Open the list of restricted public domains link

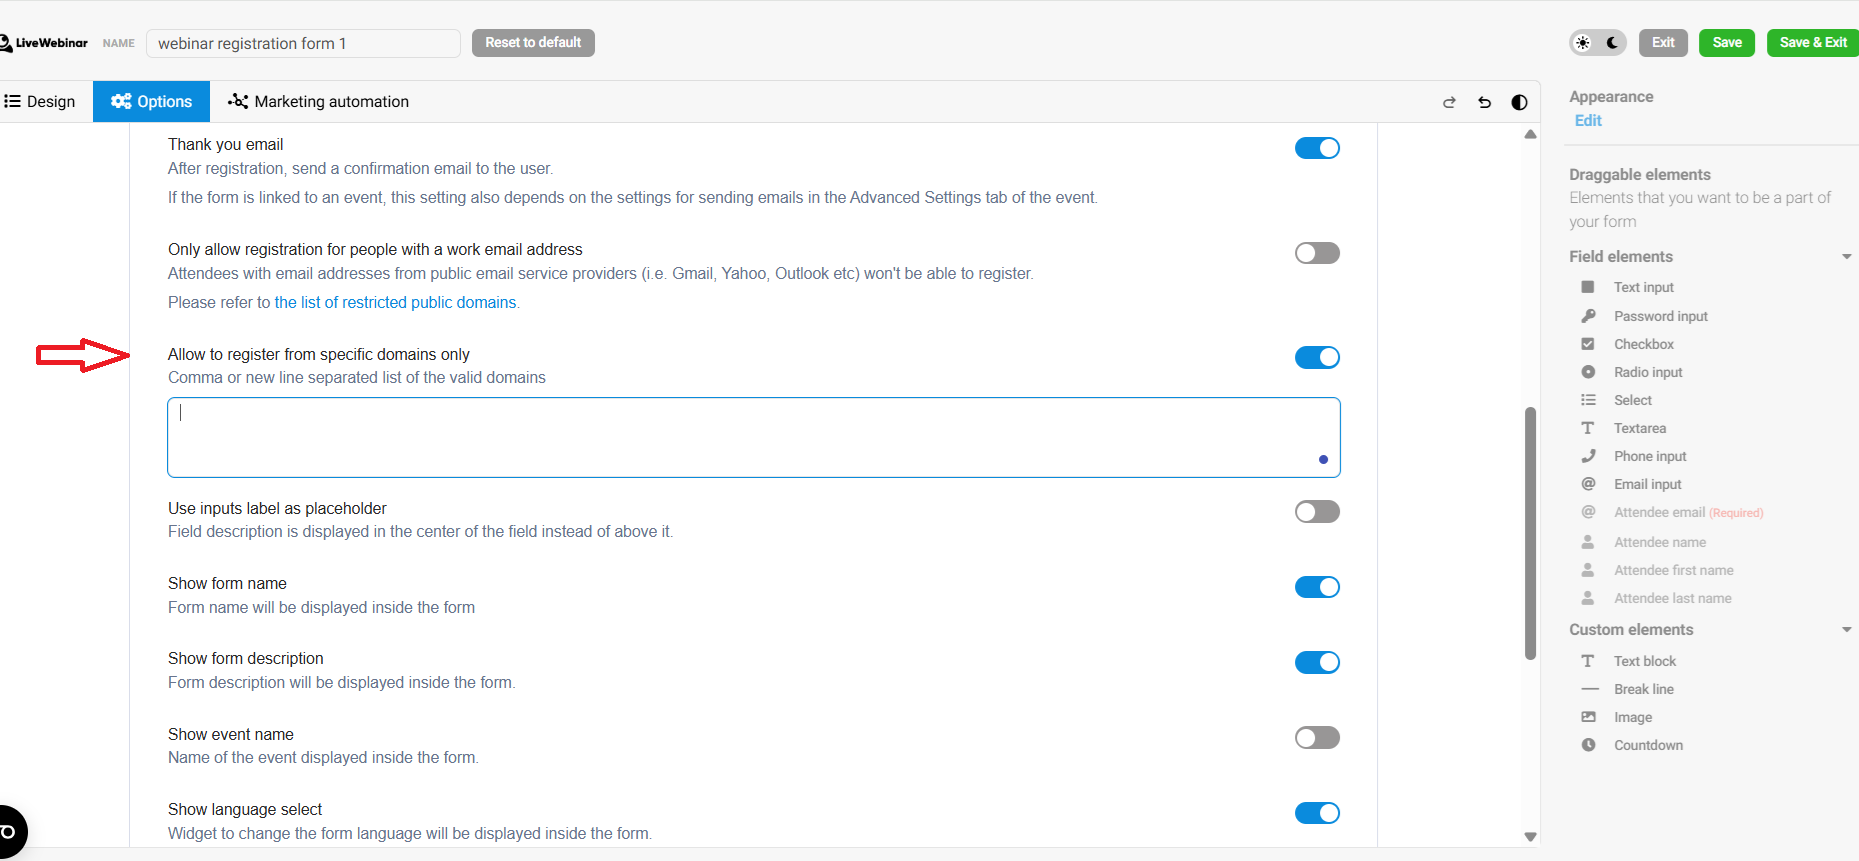click(395, 302)
